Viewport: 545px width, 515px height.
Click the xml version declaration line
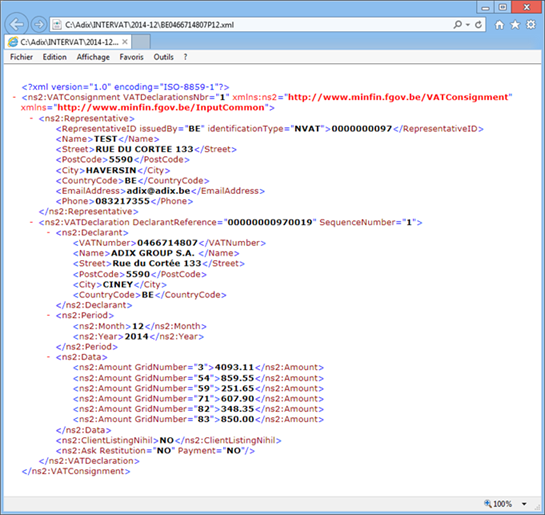click(125, 87)
